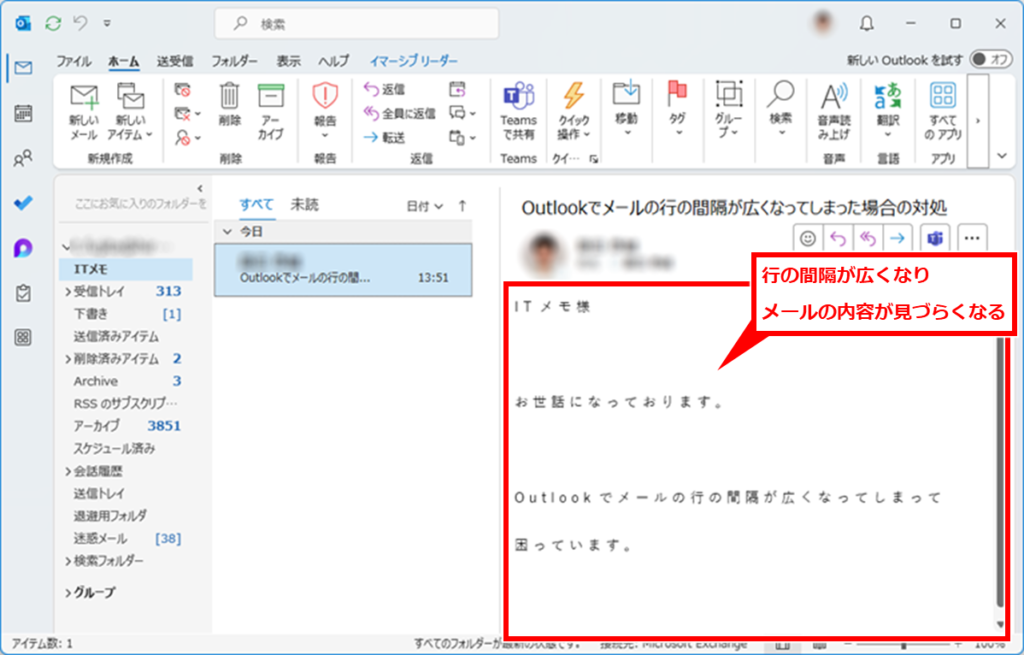This screenshot has height=655, width=1024.
Task: Collapse the 今日 group header
Action: [227, 232]
